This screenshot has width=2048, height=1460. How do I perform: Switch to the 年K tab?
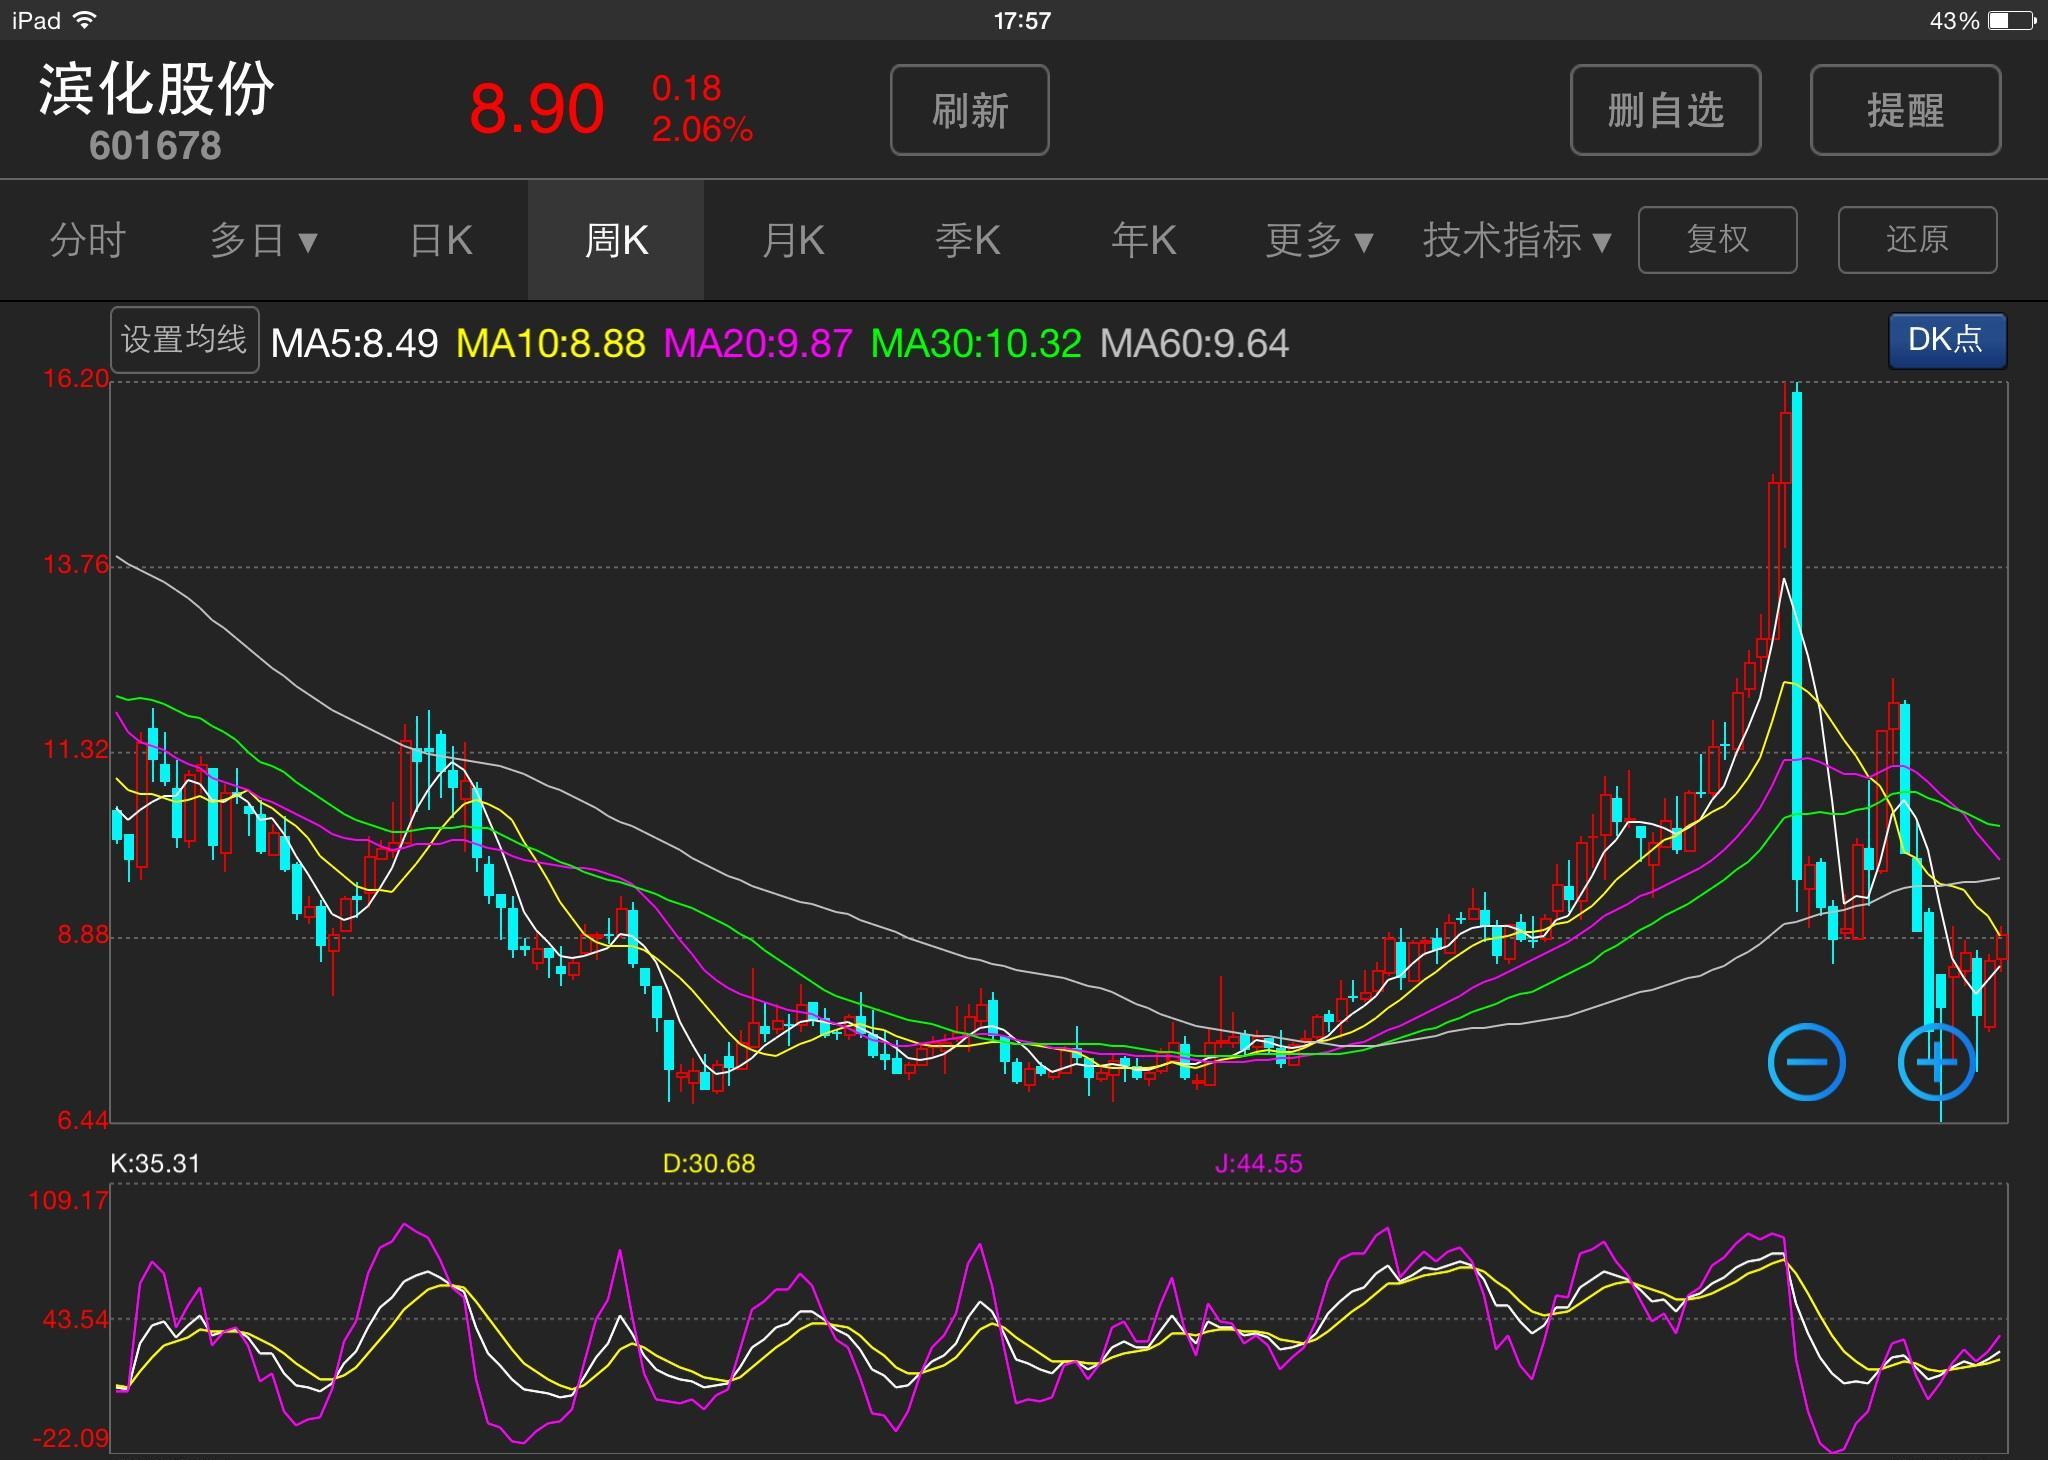click(x=1144, y=241)
